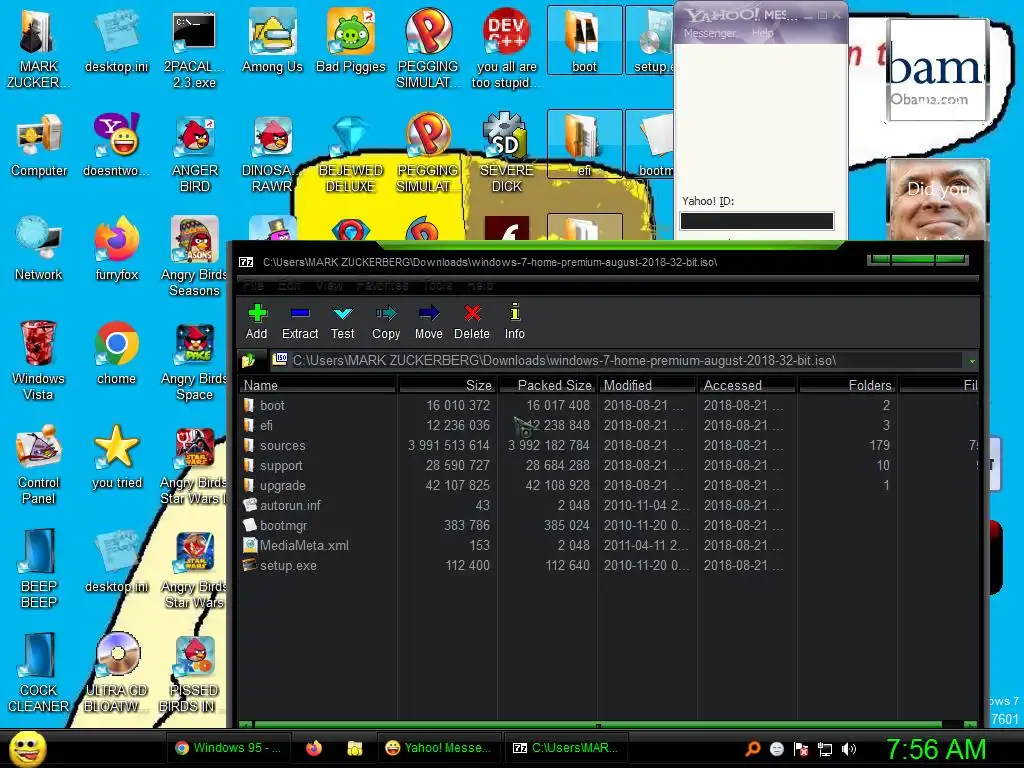The height and width of the screenshot is (768, 1024).
Task: Open the Help menu in Yahoo! Messenger
Action: (762, 33)
